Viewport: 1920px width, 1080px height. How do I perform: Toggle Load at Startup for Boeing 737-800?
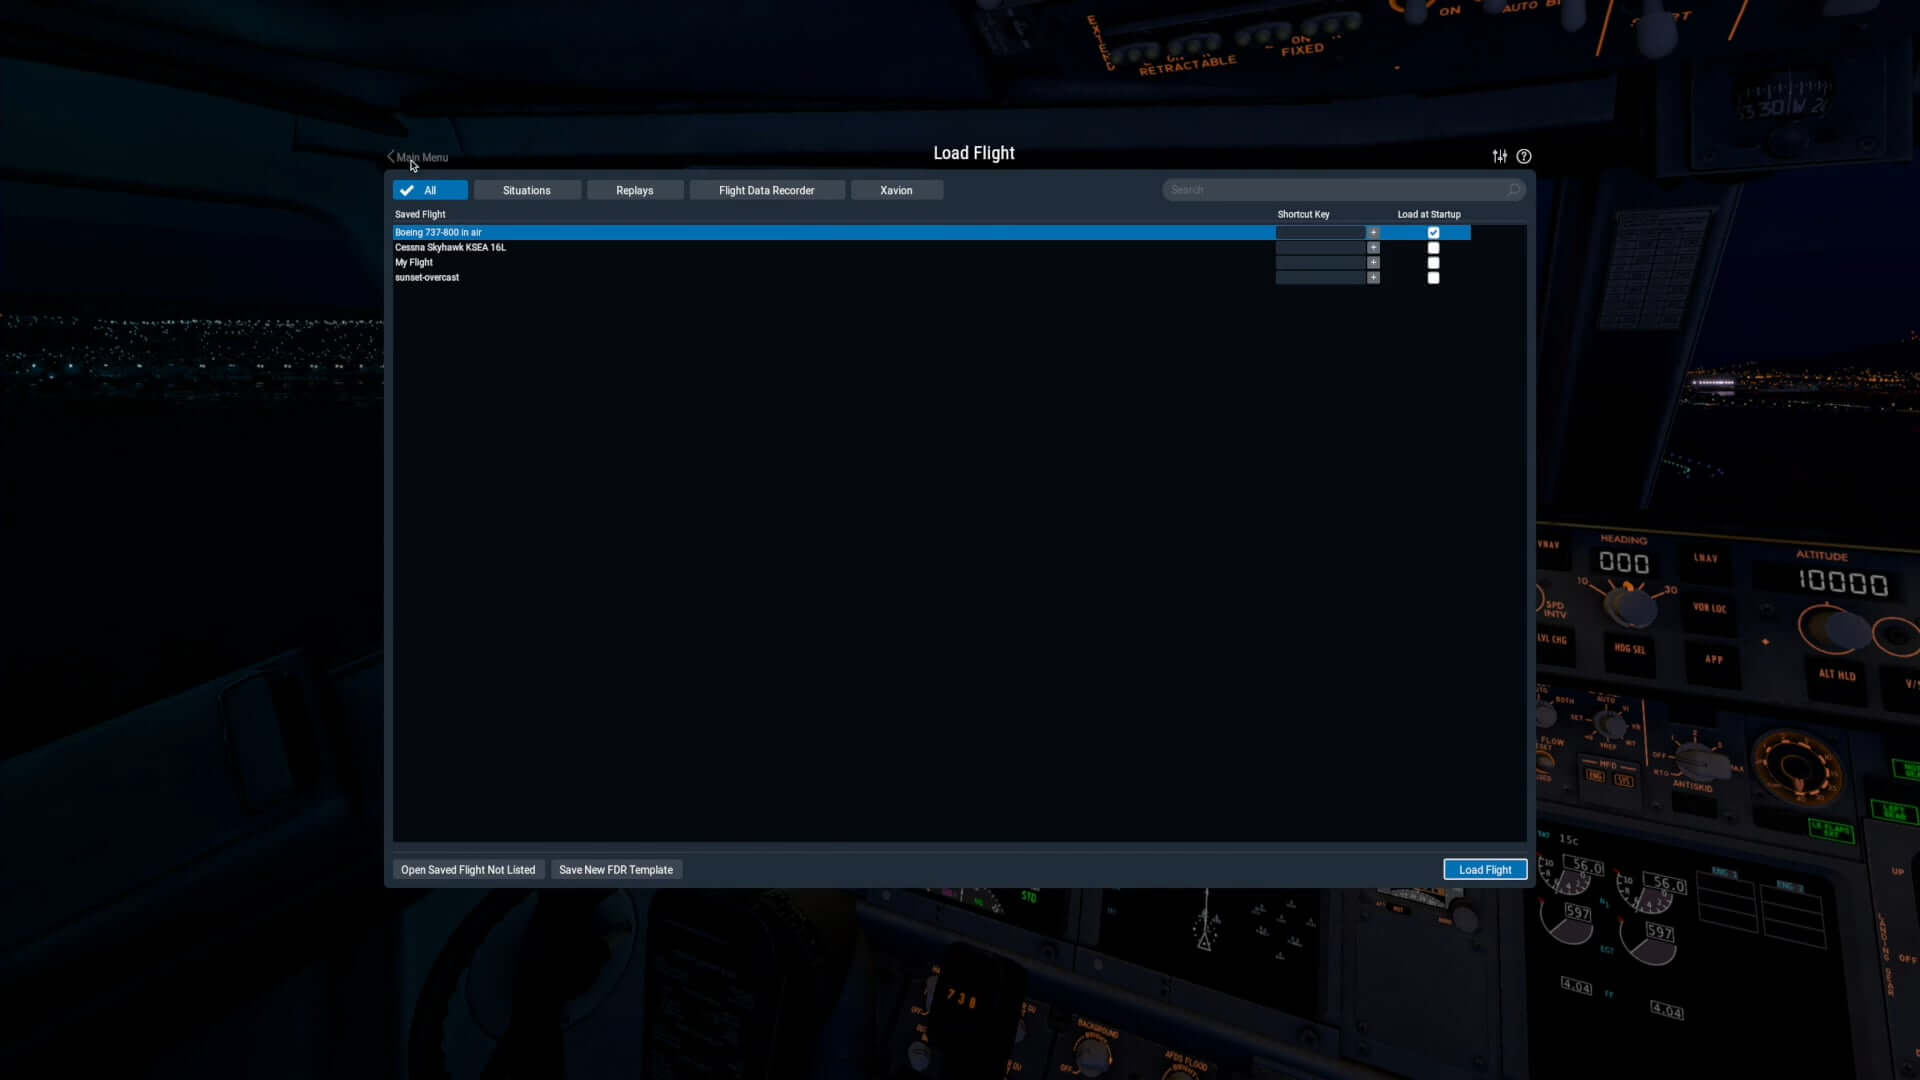(1432, 232)
